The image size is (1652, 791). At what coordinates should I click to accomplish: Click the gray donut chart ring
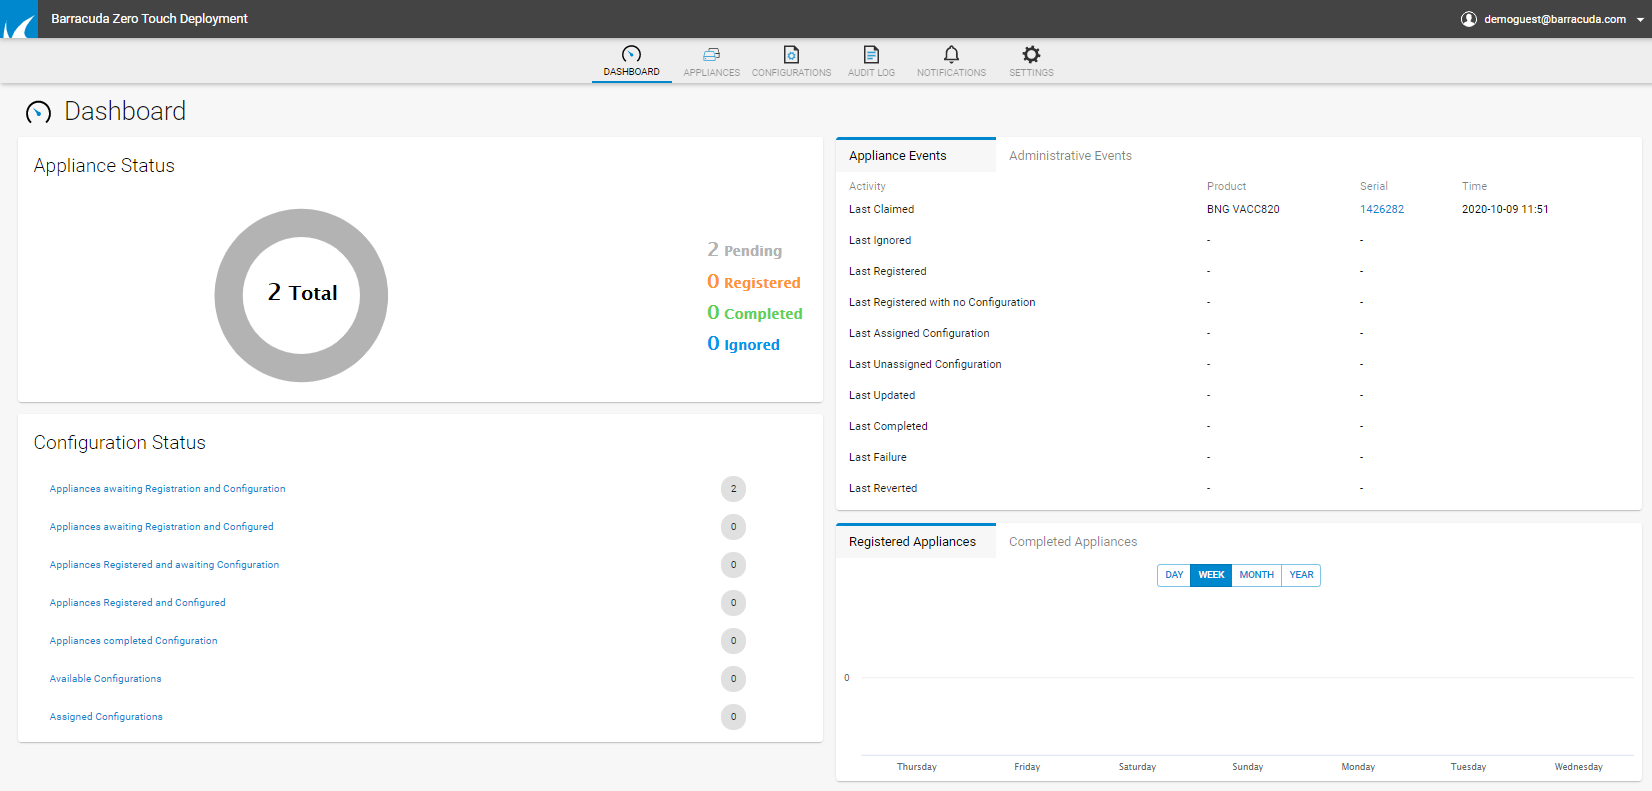(229, 295)
